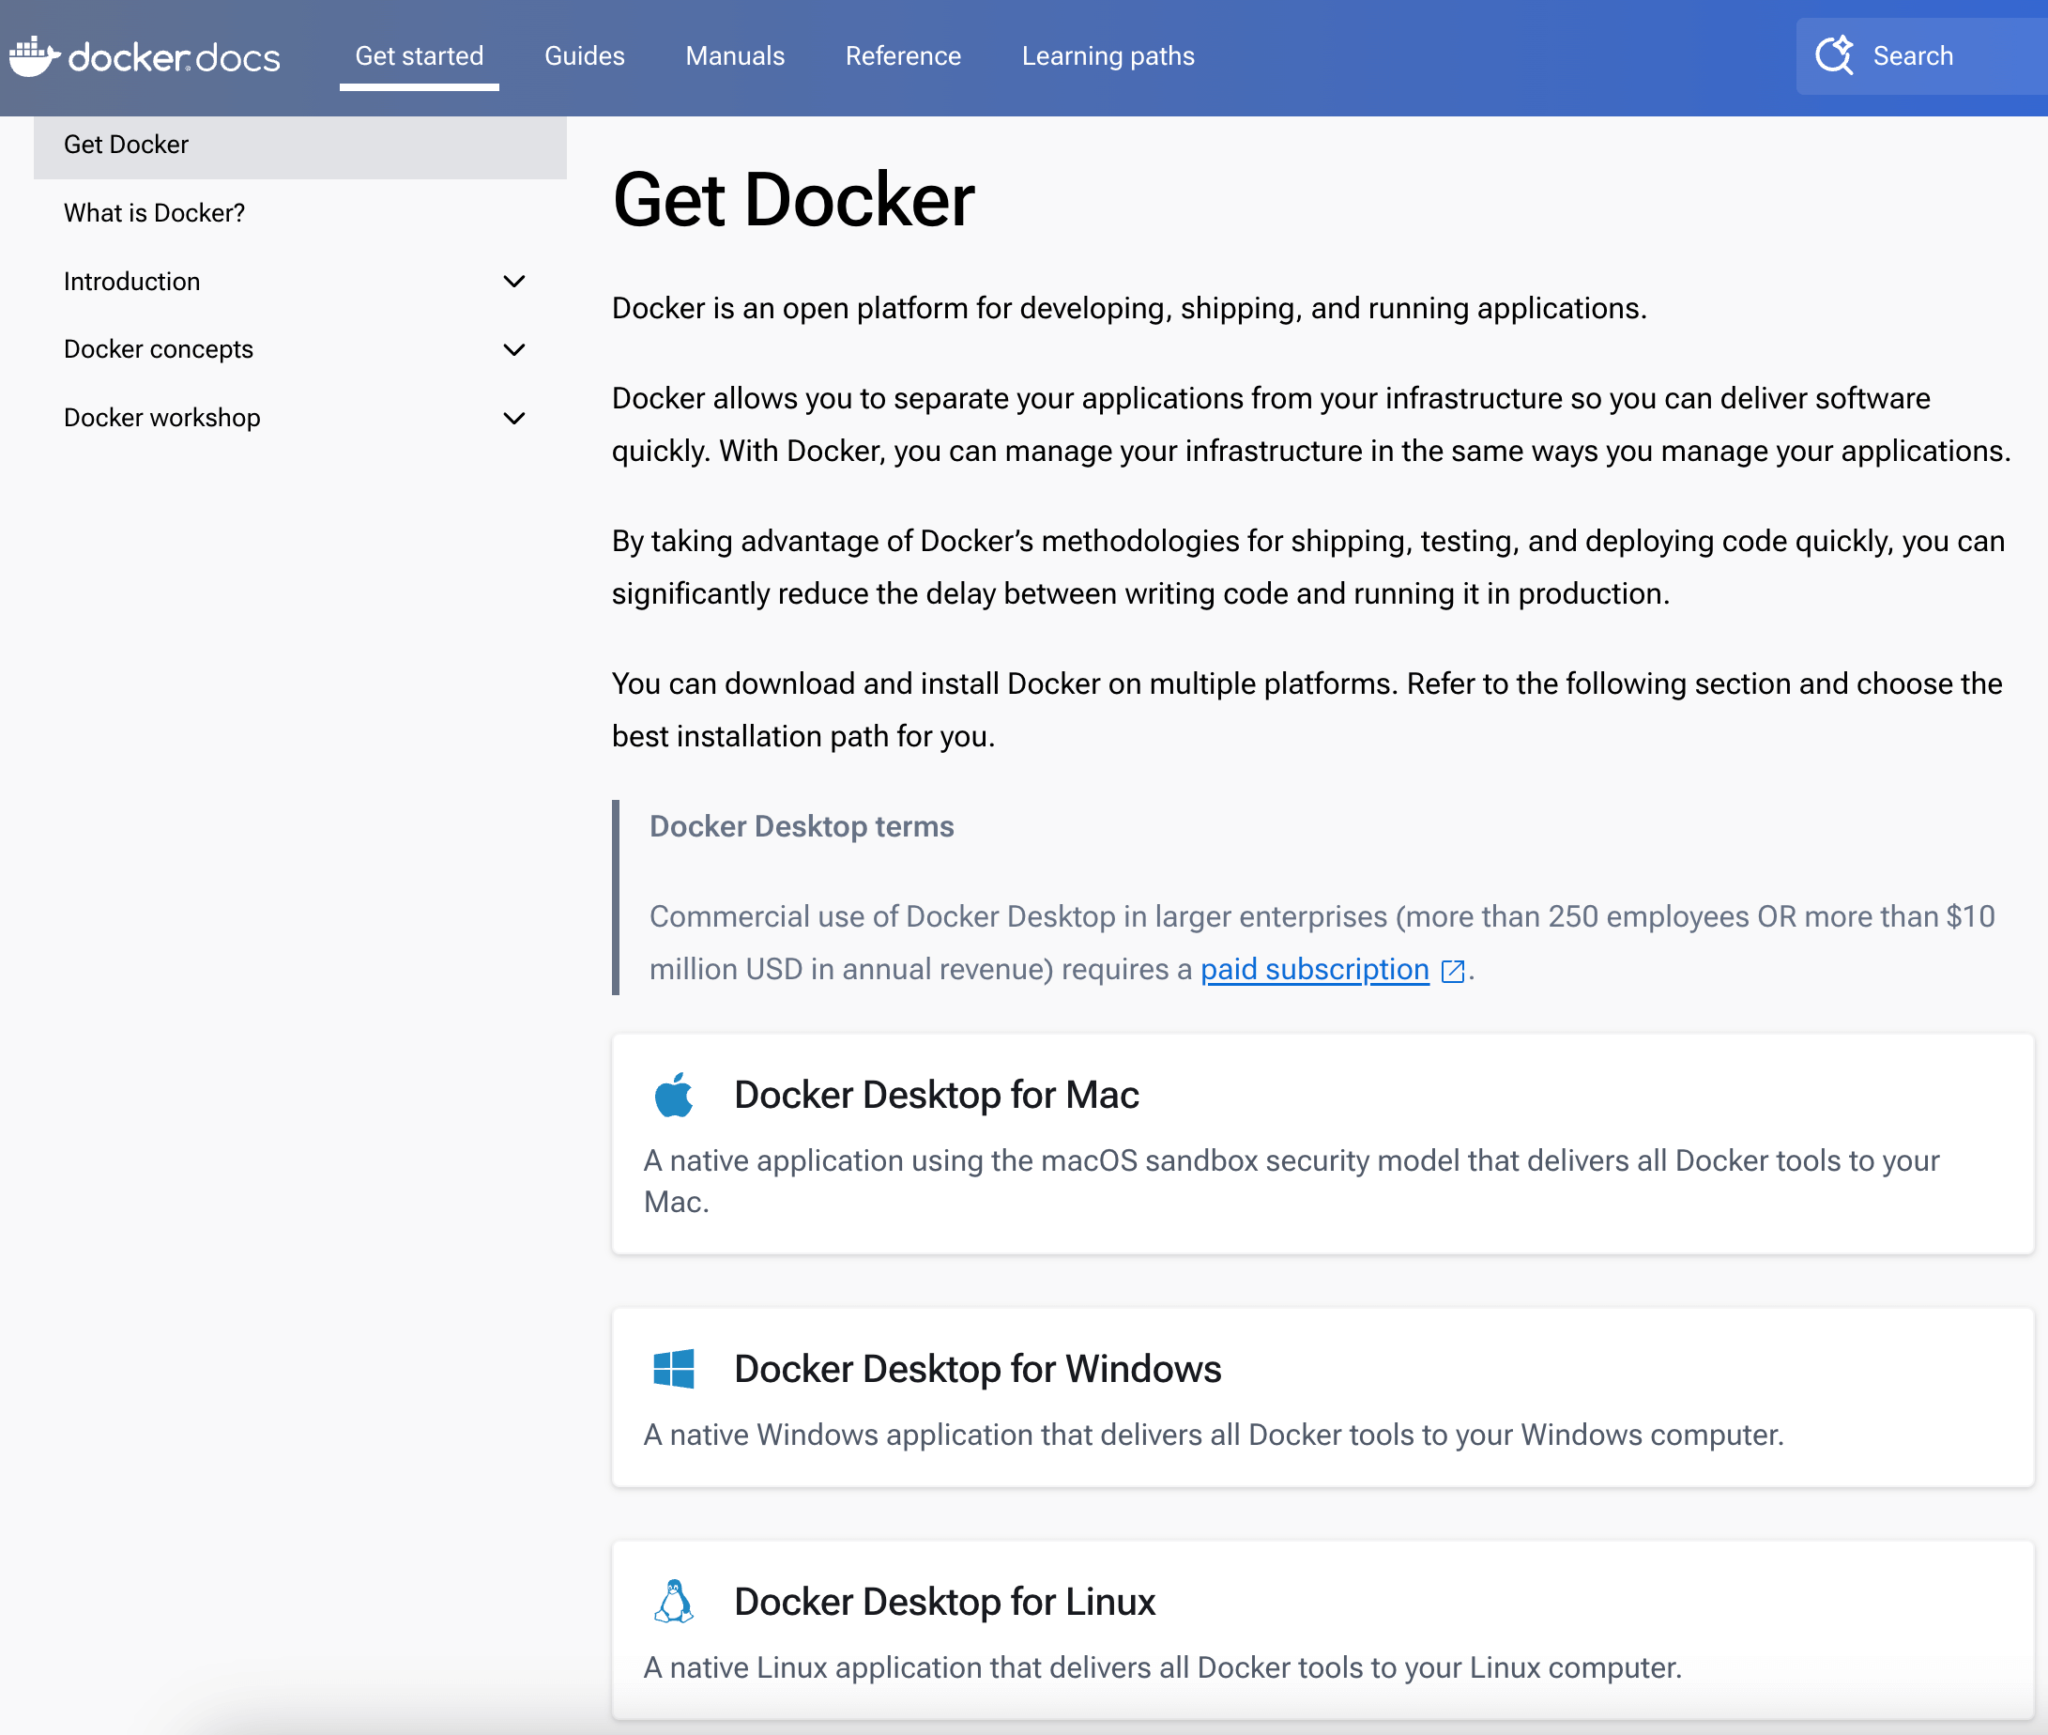Screen dimensions: 2048x1735
Task: Open Docker Desktop for Linux heading
Action: pyautogui.click(x=945, y=1602)
